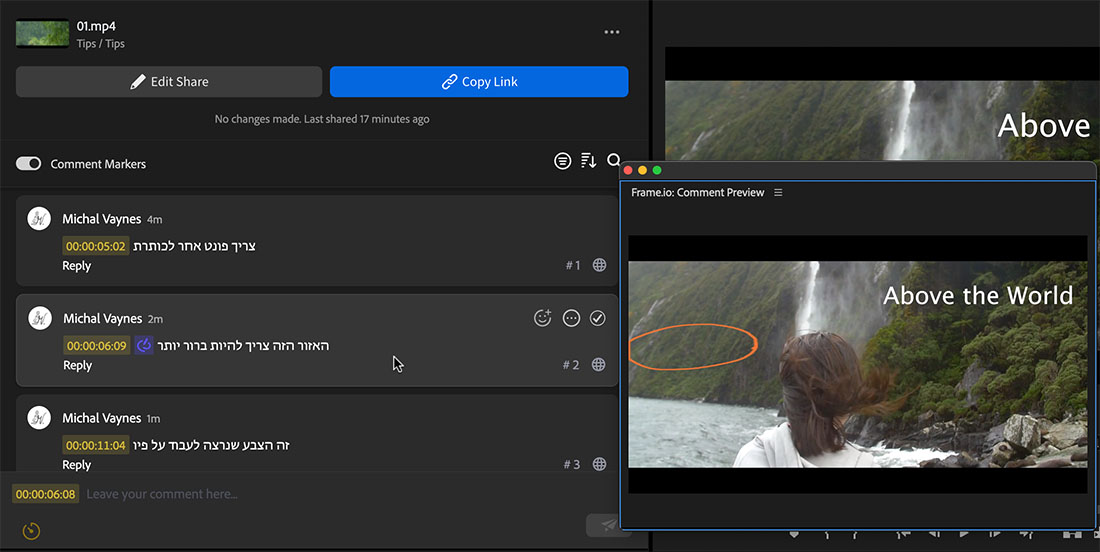Click the Add Marker icon in Program Monitor
This screenshot has height=552, width=1100.
click(x=794, y=534)
